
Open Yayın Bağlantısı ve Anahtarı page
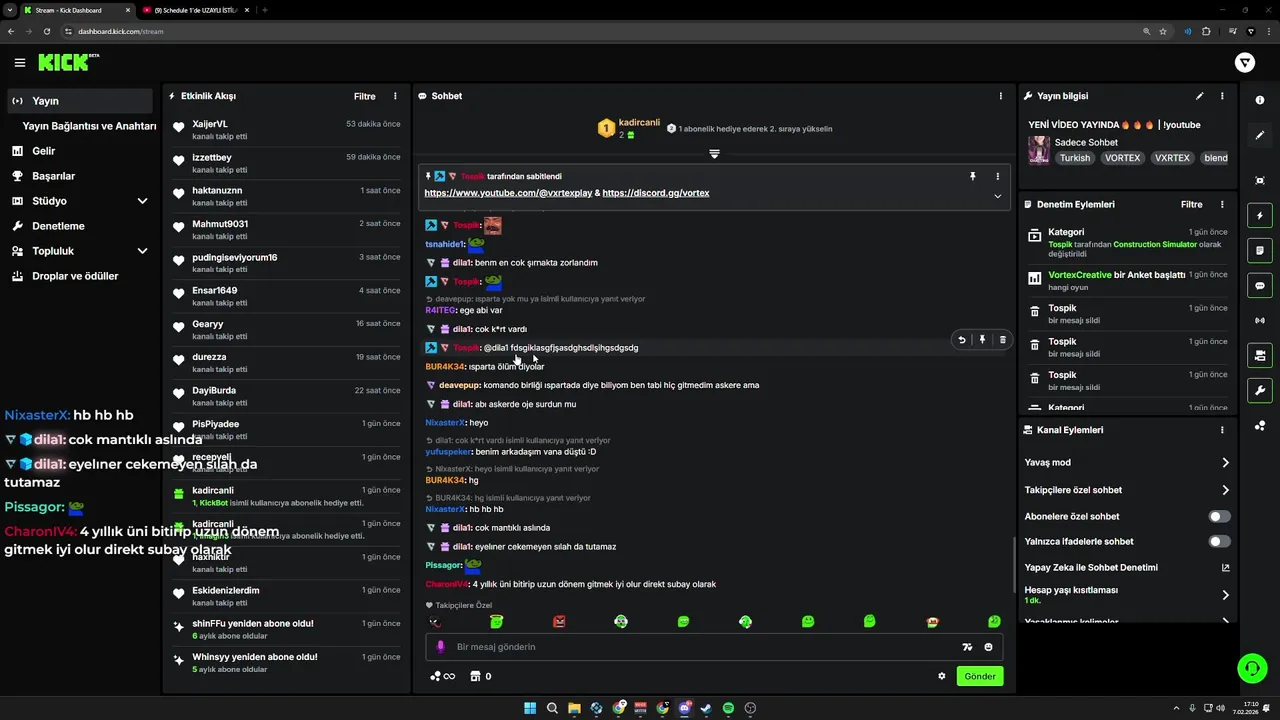pyautogui.click(x=89, y=126)
